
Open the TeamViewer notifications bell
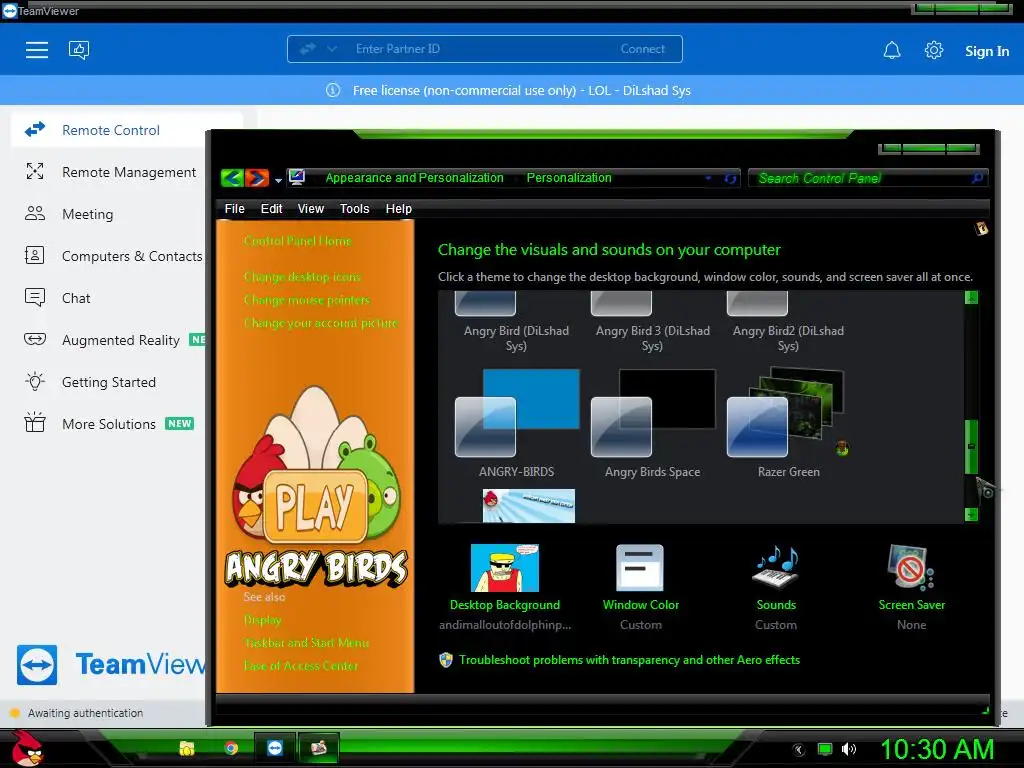pos(892,50)
